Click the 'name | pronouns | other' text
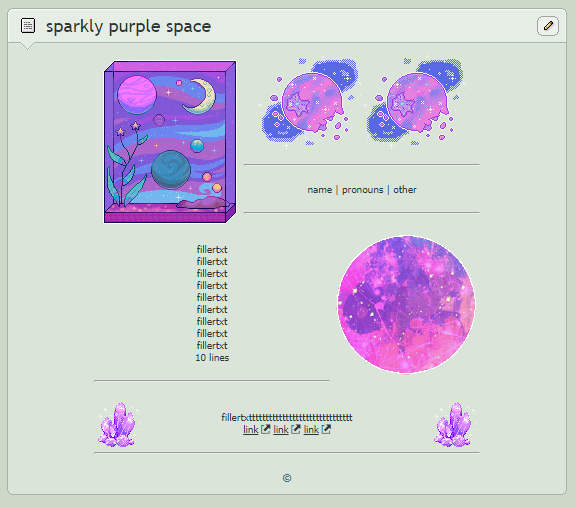This screenshot has width=576, height=508. [362, 190]
